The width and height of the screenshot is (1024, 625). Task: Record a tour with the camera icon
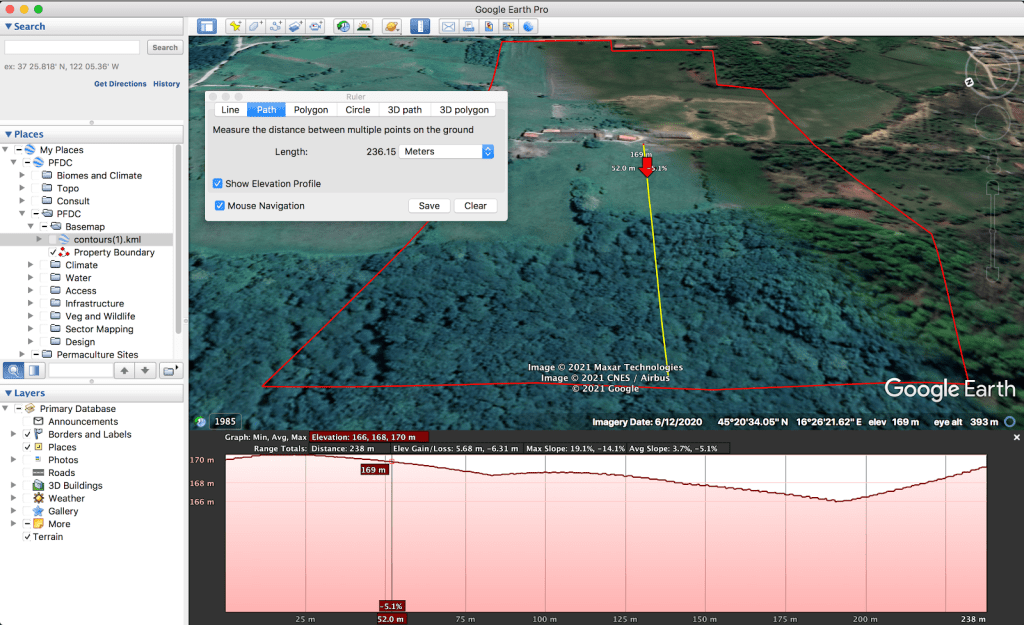[316, 26]
